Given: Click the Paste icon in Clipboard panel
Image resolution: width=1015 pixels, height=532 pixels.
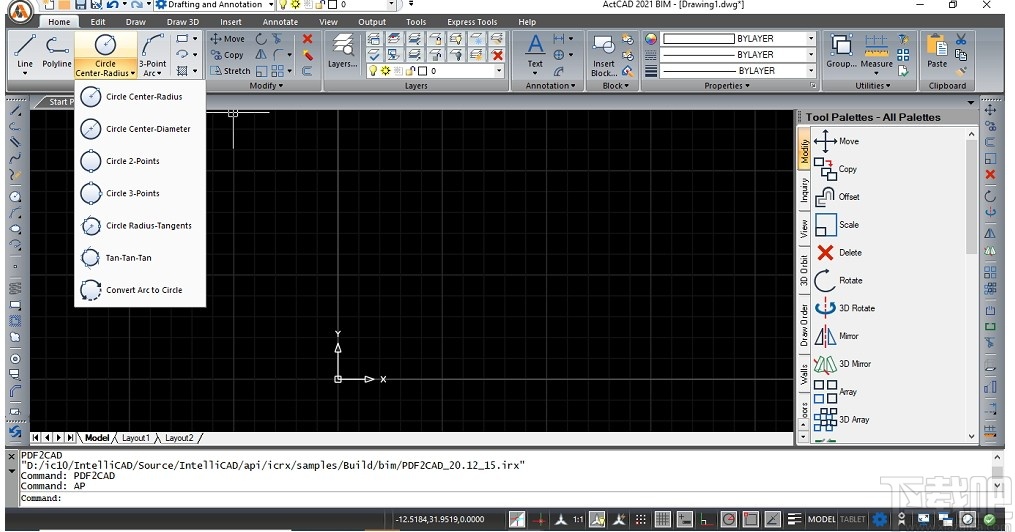Looking at the screenshot, I should [x=937, y=52].
